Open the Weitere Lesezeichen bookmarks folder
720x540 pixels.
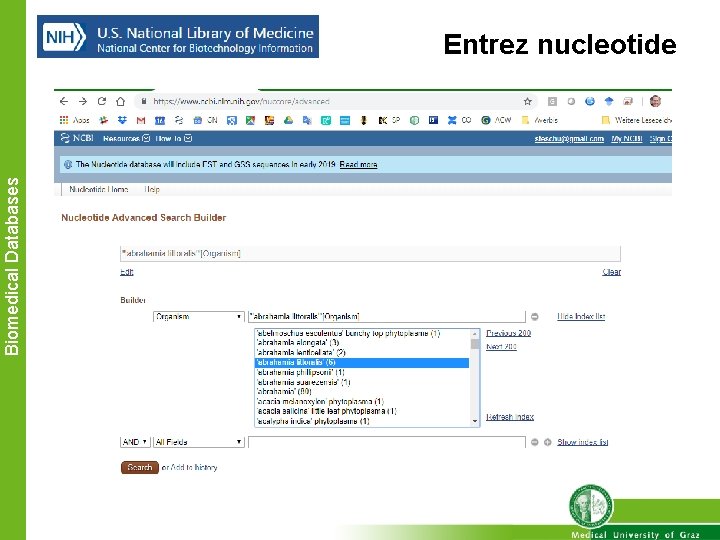pos(636,120)
